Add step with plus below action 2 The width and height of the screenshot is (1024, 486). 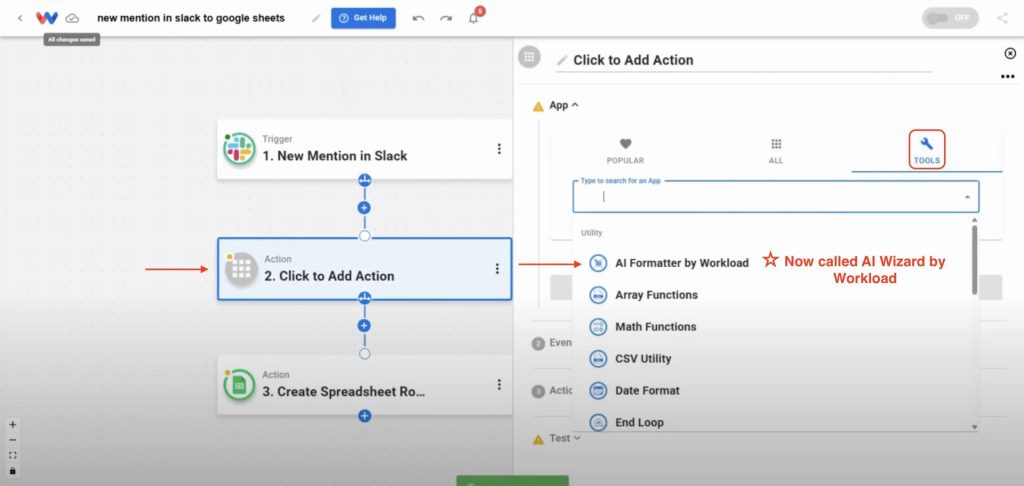[x=364, y=325]
